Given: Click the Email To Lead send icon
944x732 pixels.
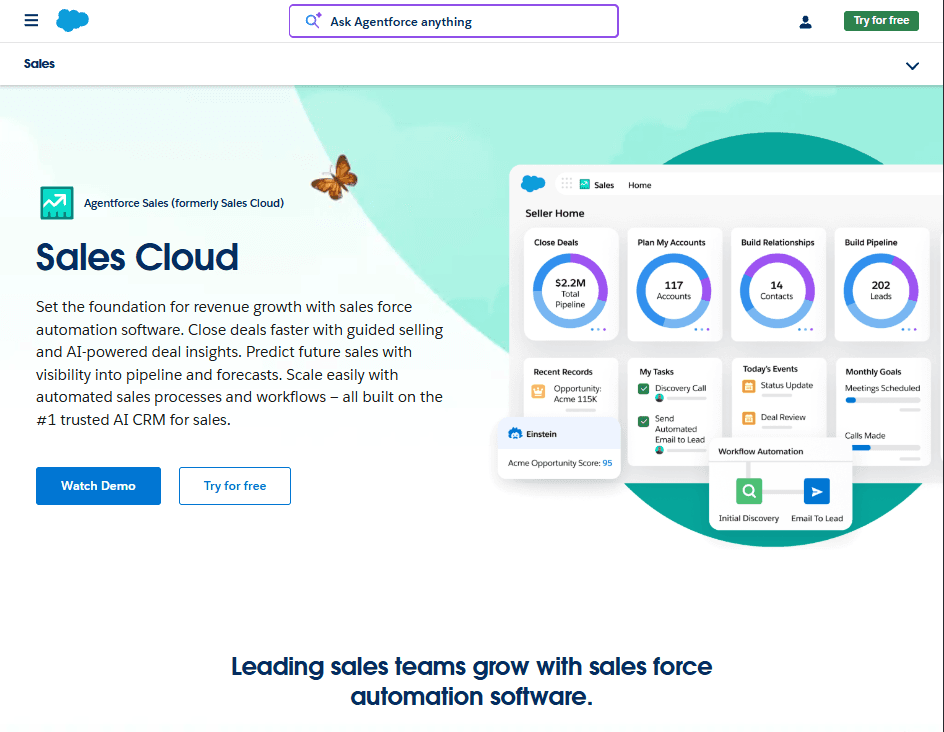Looking at the screenshot, I should (x=817, y=491).
